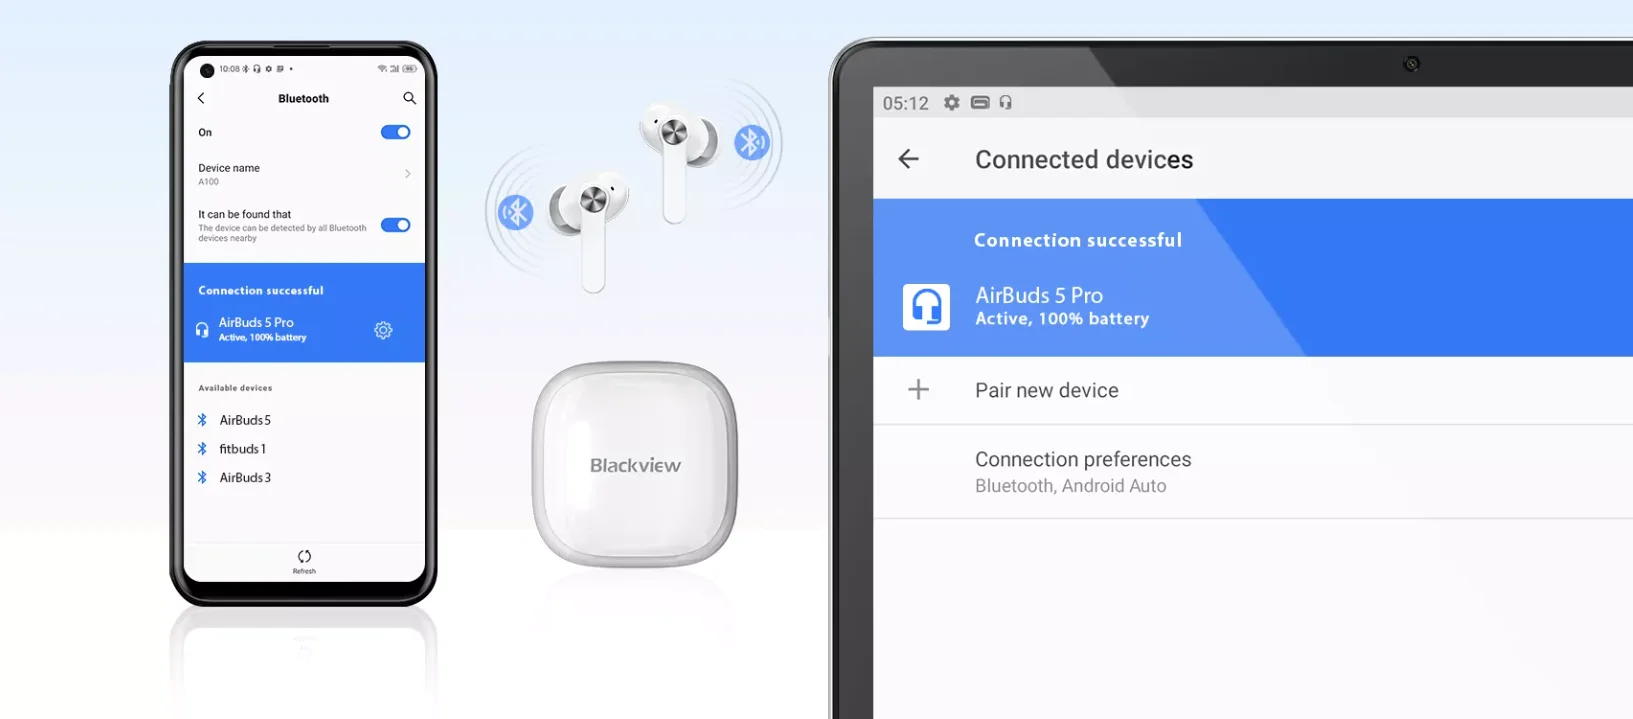Image resolution: width=1633 pixels, height=719 pixels.
Task: Tap the plus icon for pairing
Action: [918, 390]
